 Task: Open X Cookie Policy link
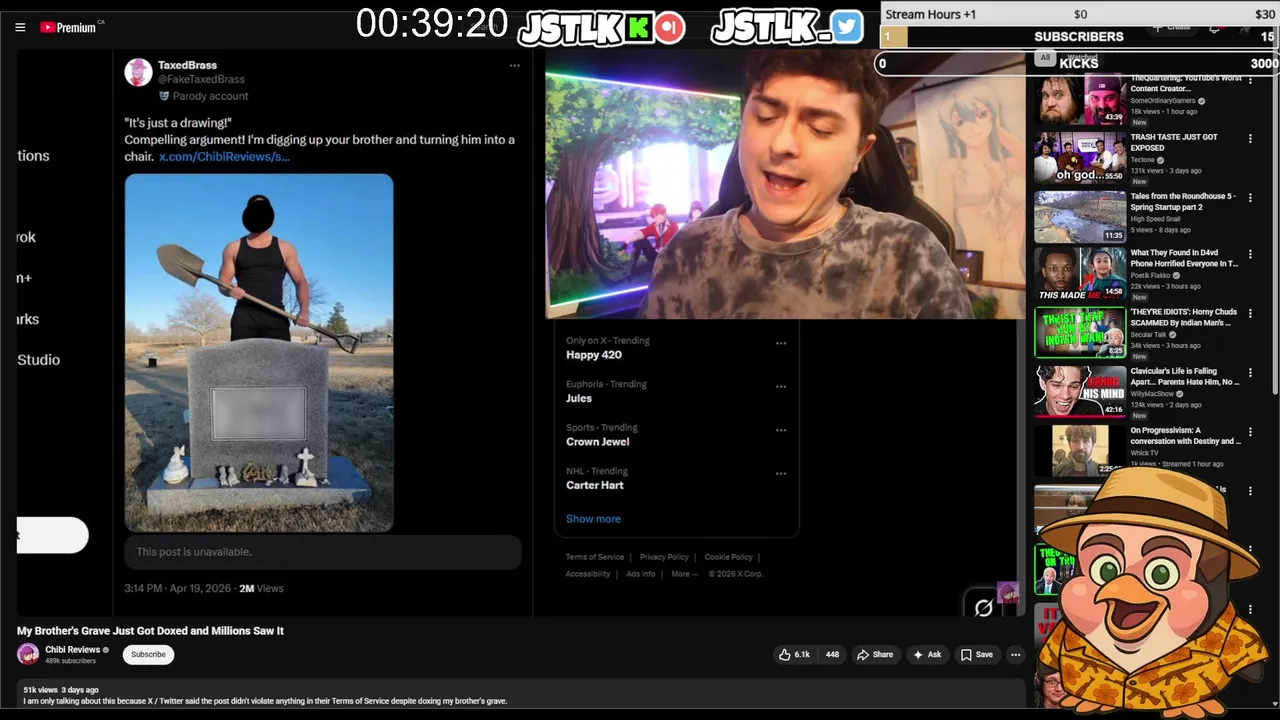(728, 557)
